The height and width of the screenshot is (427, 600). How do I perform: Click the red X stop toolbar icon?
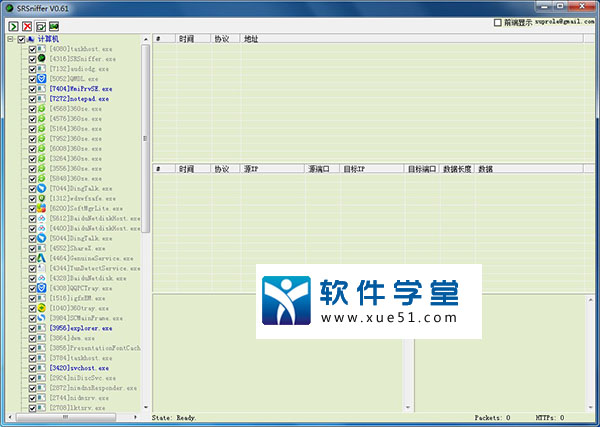[x=27, y=26]
